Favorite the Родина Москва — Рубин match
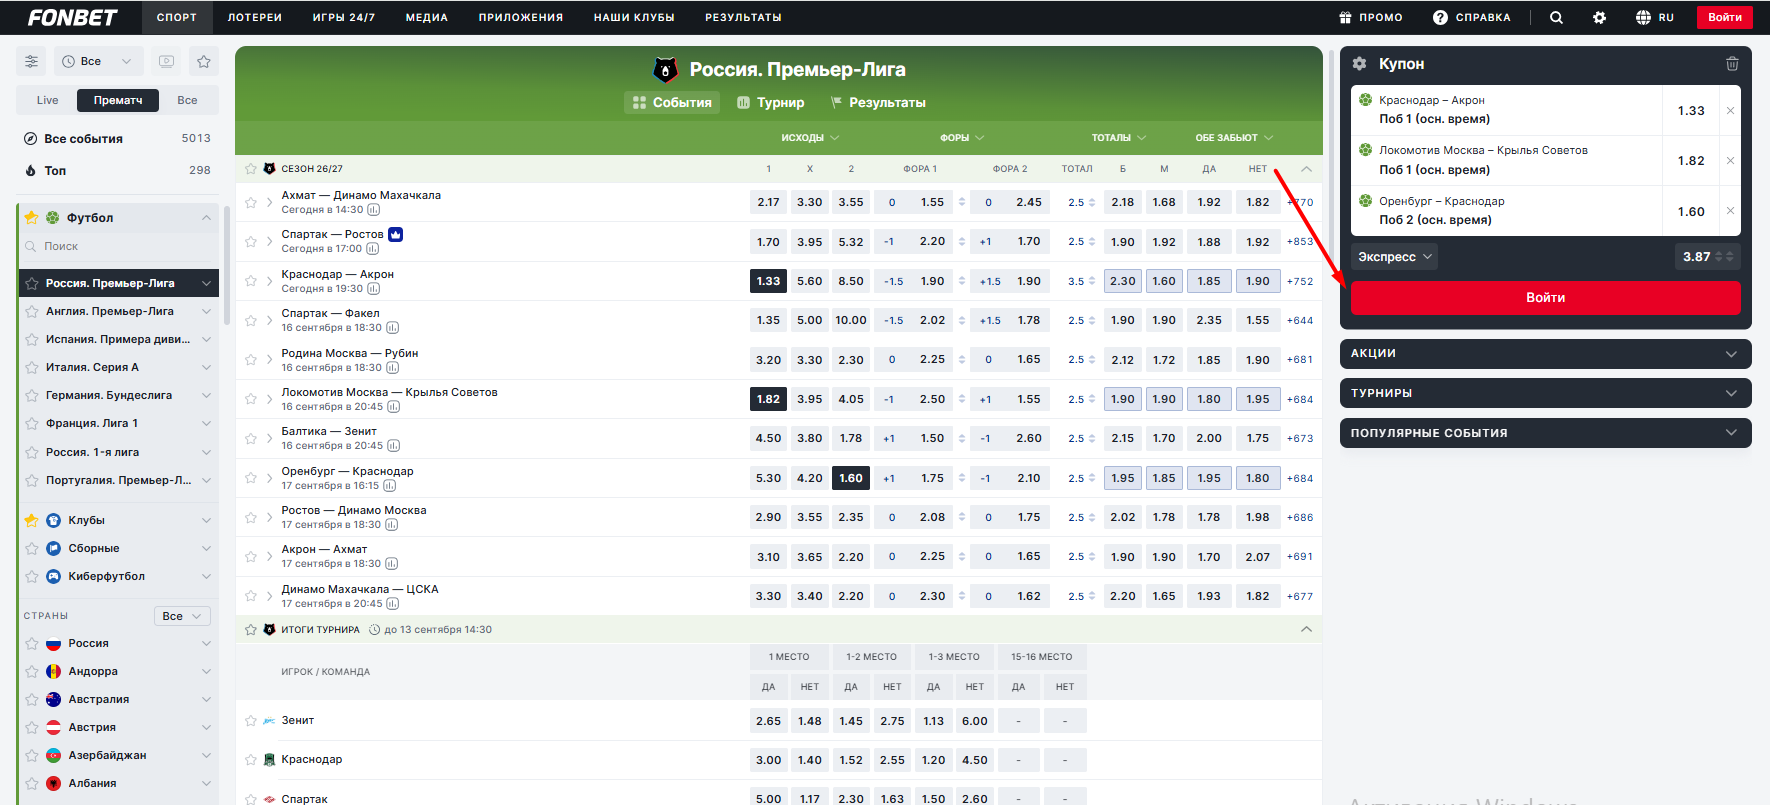The height and width of the screenshot is (805, 1770). coord(251,360)
